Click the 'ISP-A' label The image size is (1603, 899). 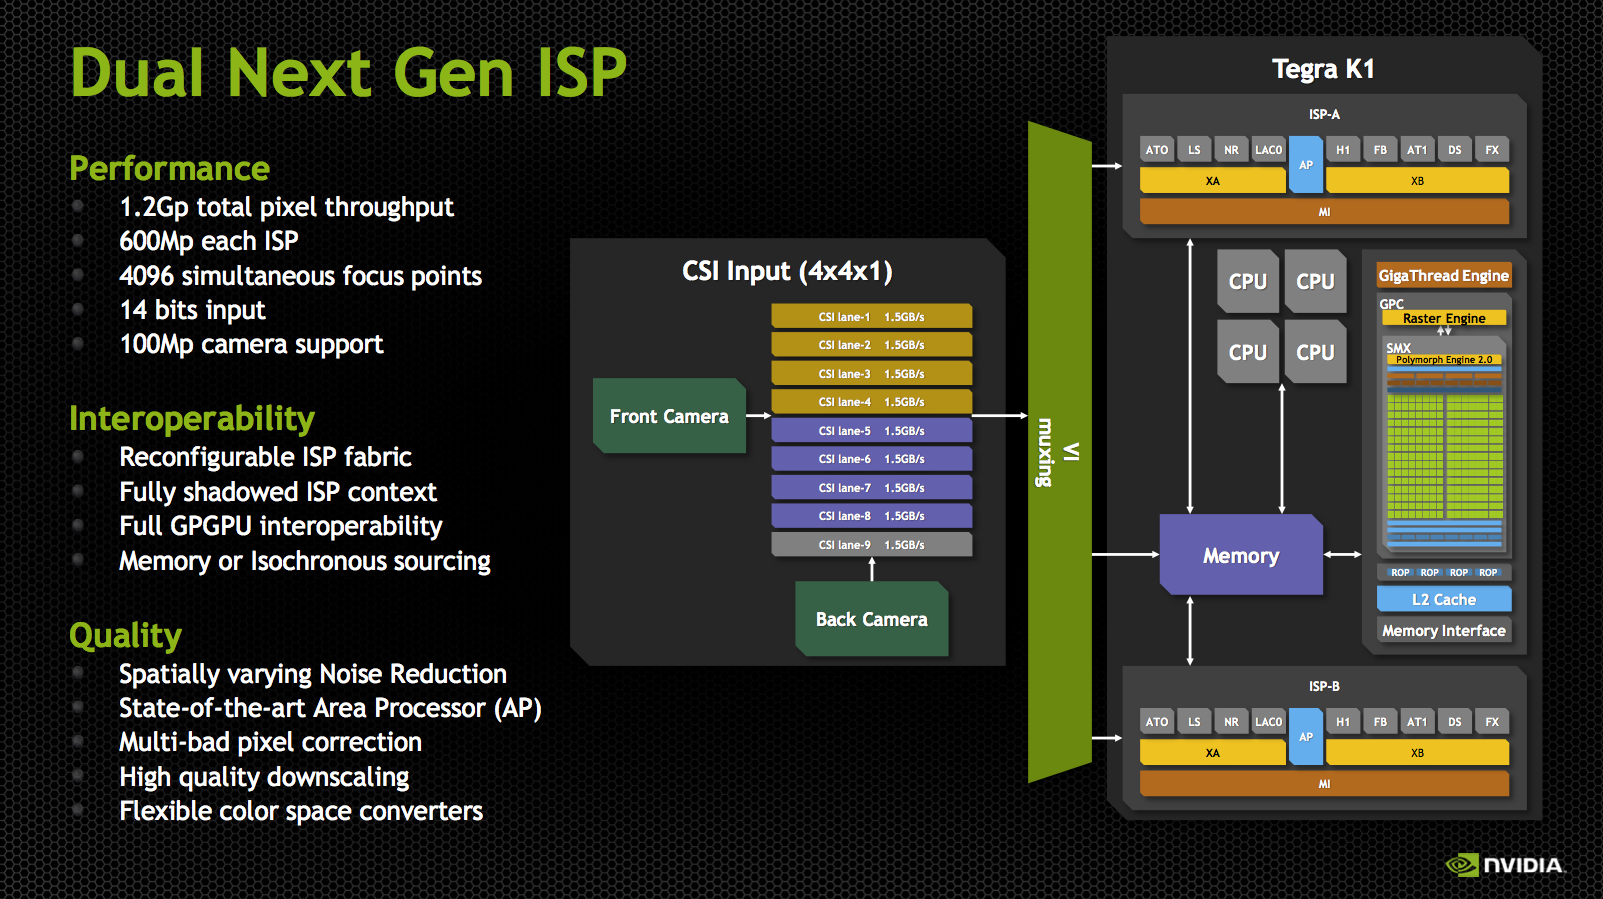pos(1324,114)
